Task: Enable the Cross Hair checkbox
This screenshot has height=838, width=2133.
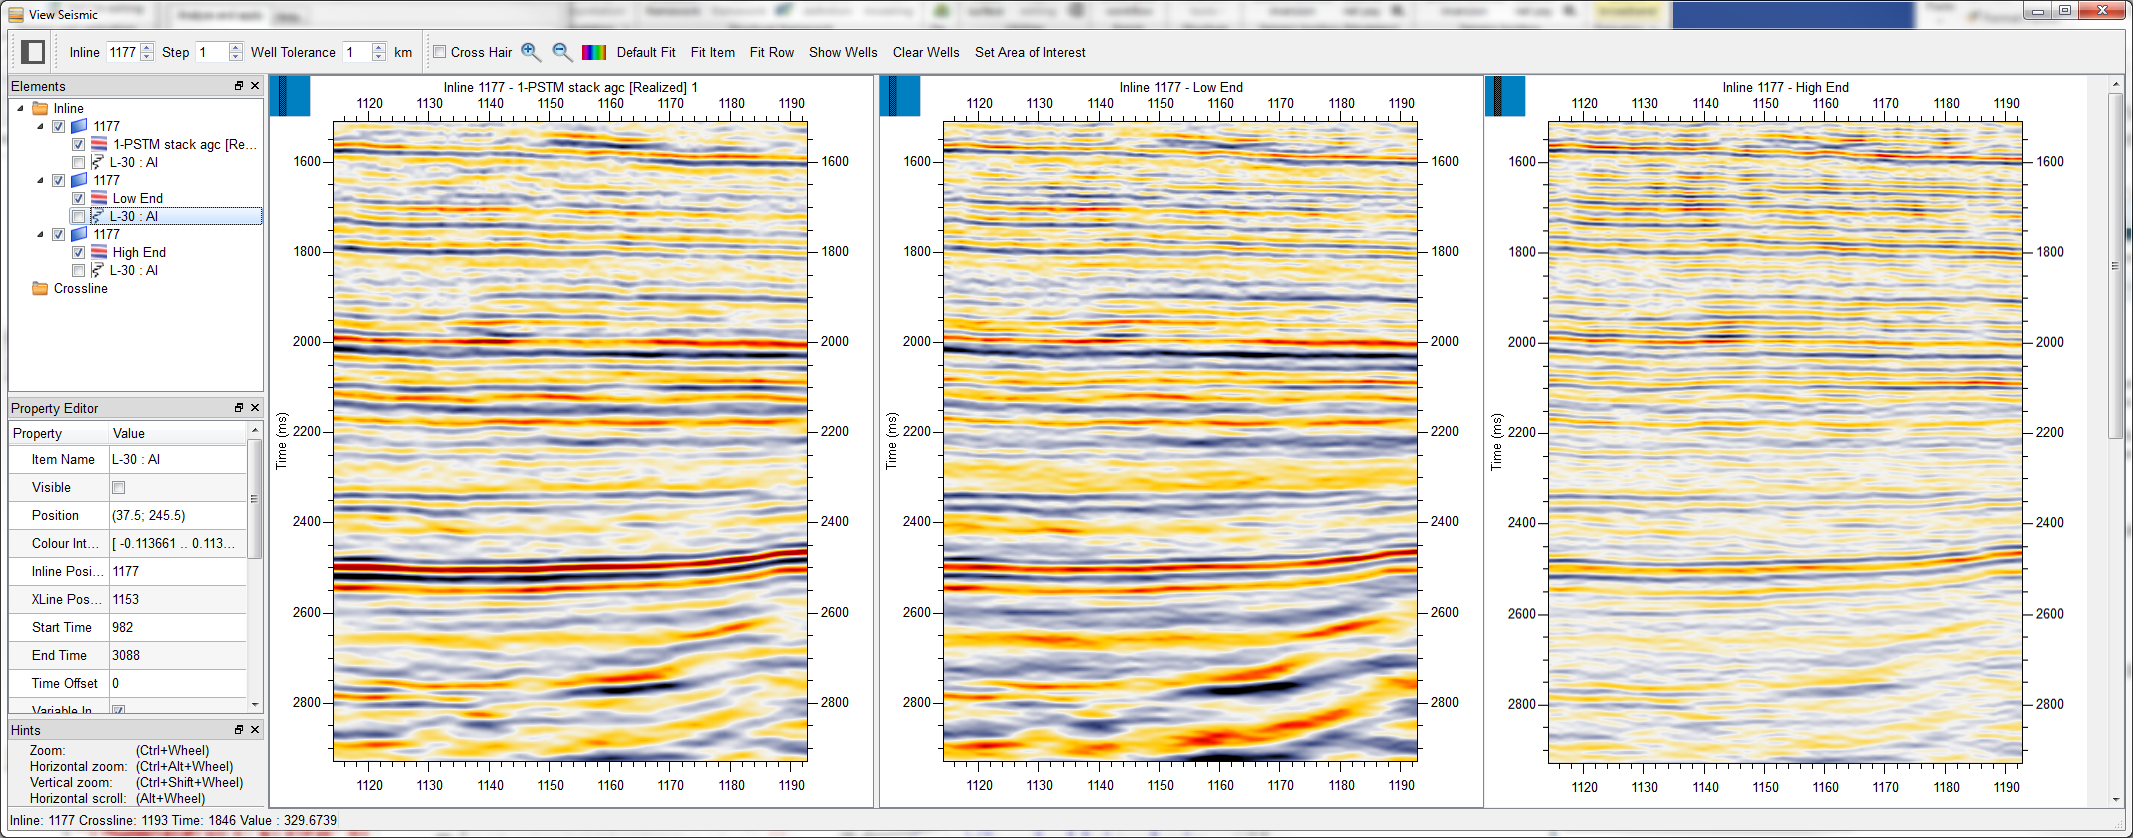Action: pos(439,52)
